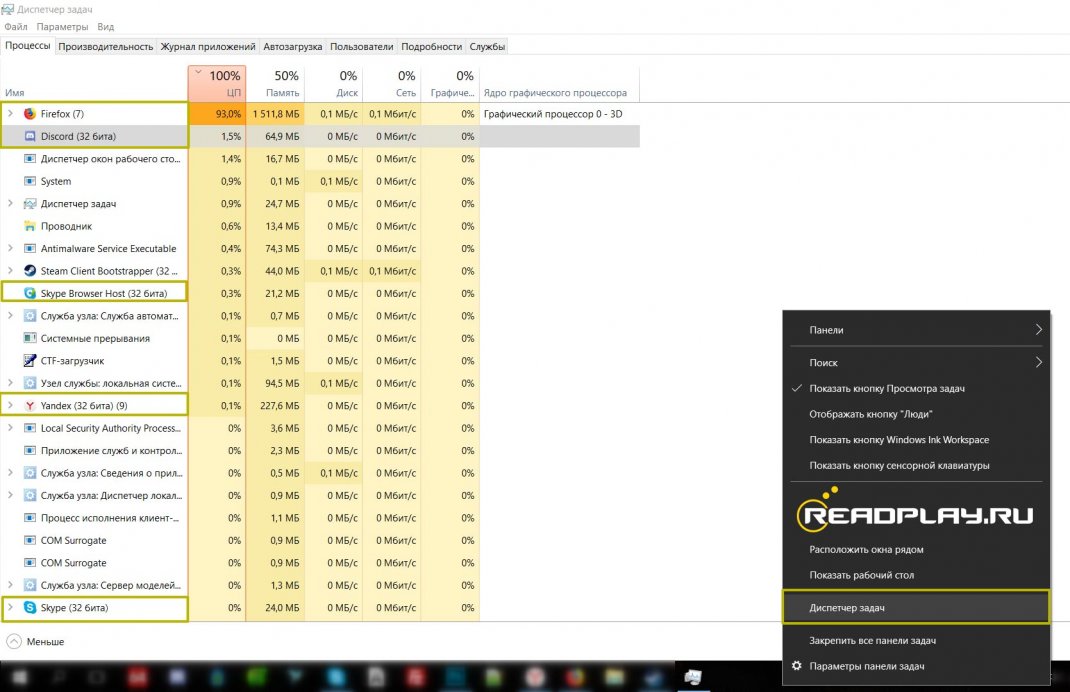Click the Skype Browser Host icon
Image resolution: width=1070 pixels, height=692 pixels.
pos(29,293)
